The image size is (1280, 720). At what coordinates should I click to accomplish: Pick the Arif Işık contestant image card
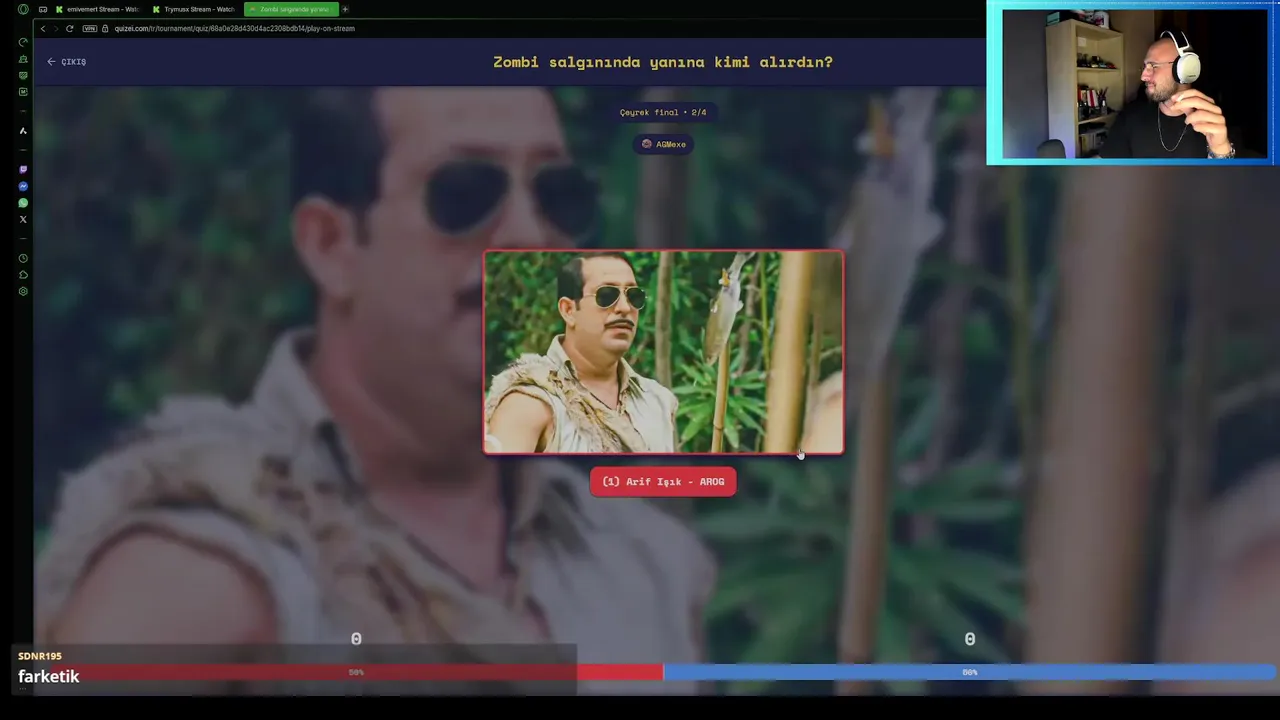click(664, 352)
